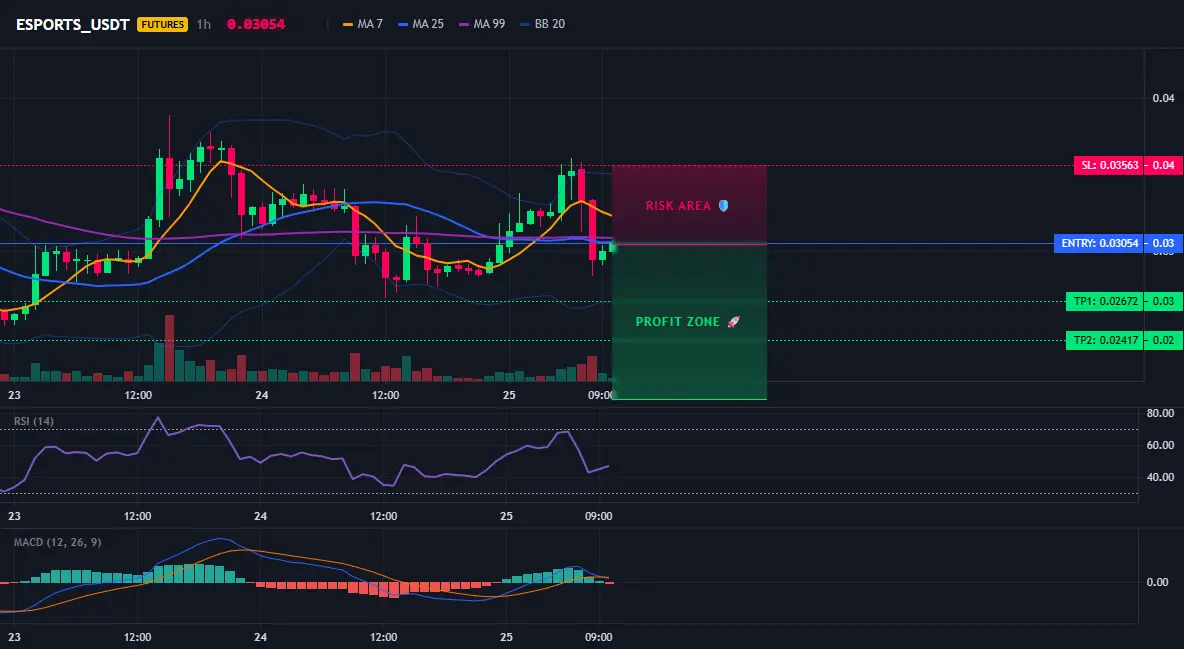Viewport: 1184px width, 649px height.
Task: Toggle the BB 20 legend entry
Action: click(x=543, y=24)
